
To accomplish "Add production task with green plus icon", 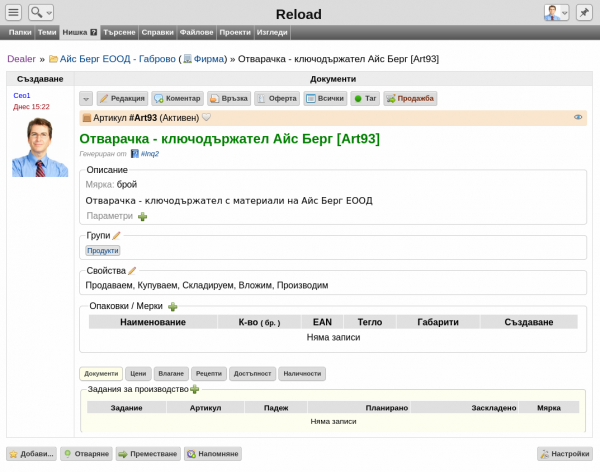I will click(x=194, y=389).
